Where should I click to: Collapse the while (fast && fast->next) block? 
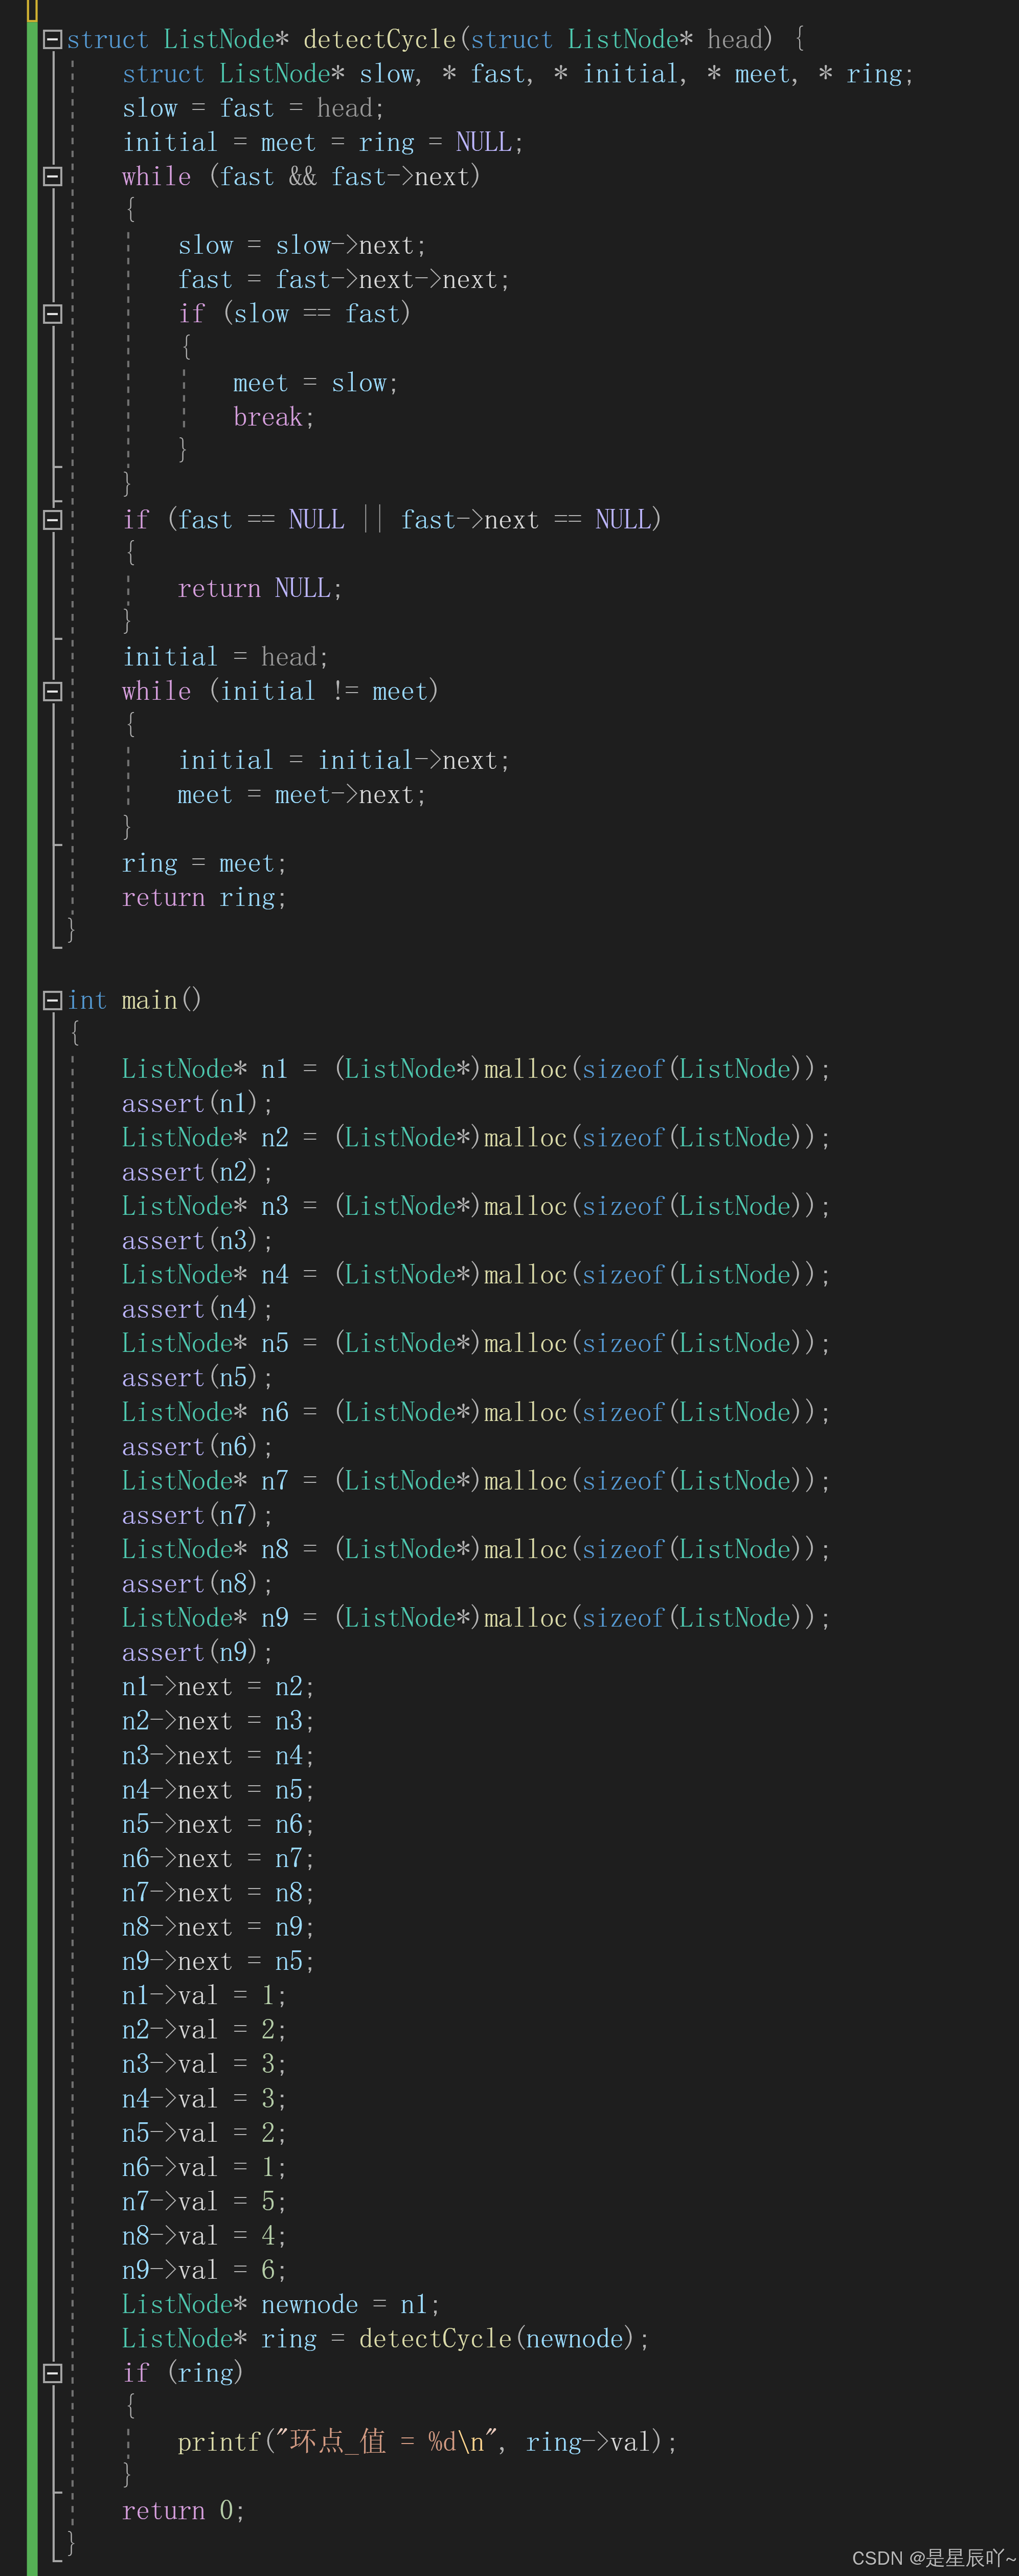tap(53, 177)
